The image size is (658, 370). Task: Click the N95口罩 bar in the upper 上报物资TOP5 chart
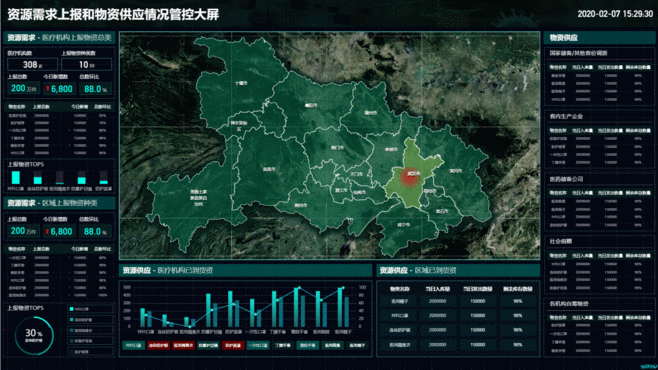16,177
